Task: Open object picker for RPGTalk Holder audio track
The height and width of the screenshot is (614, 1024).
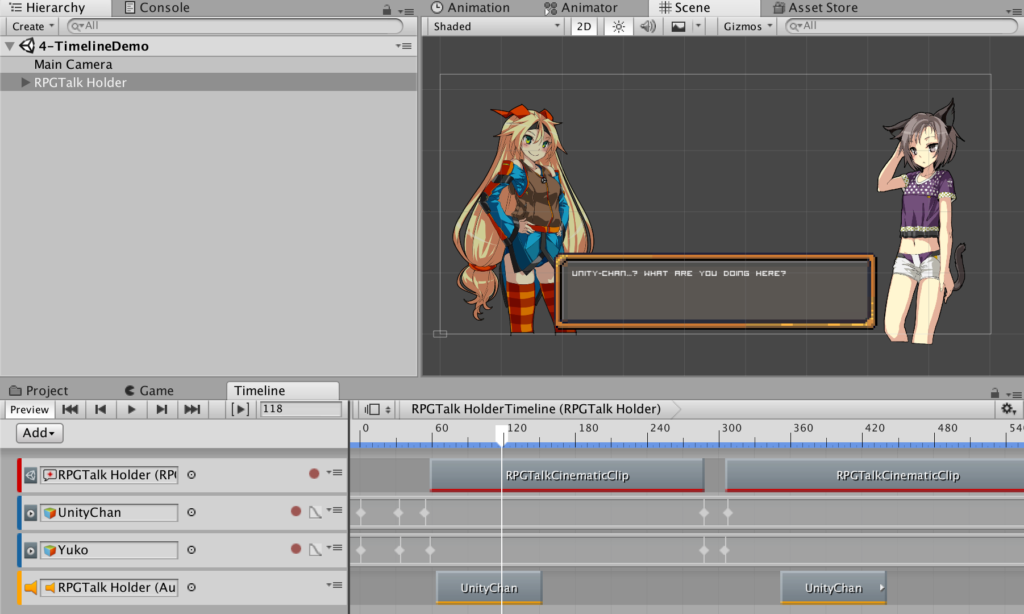Action: [191, 587]
